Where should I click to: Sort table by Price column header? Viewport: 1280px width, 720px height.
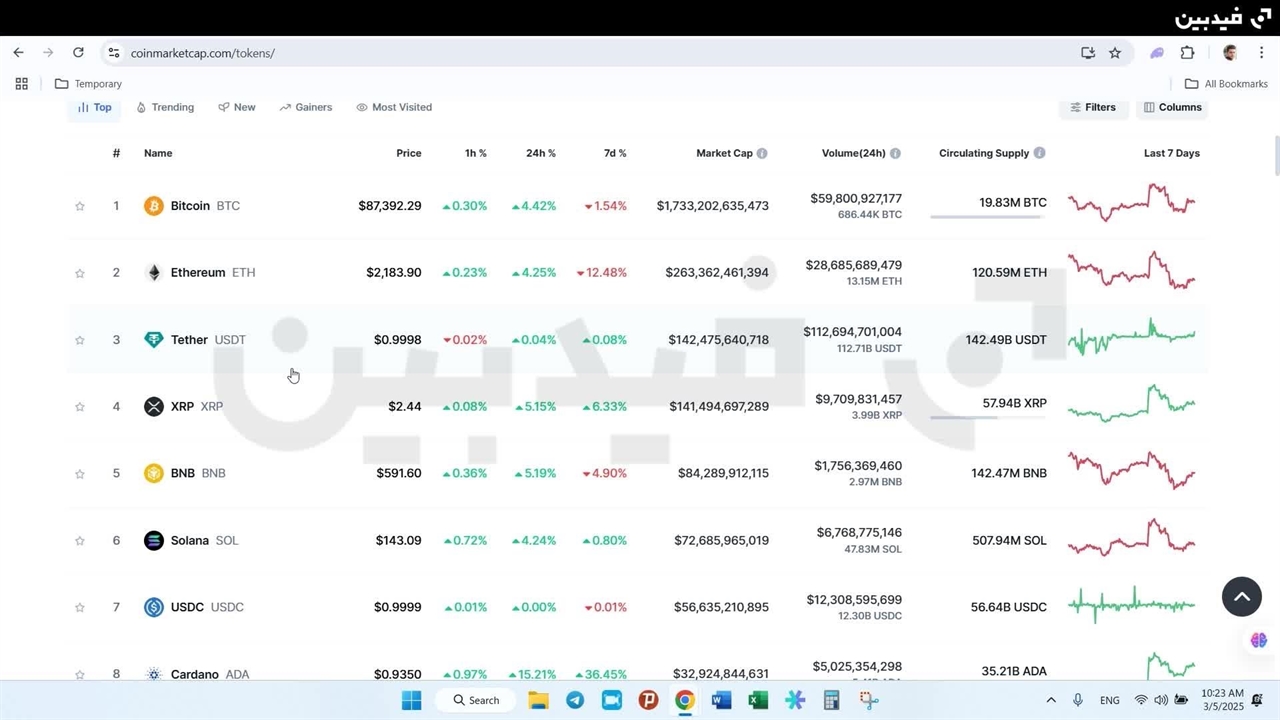[408, 154]
